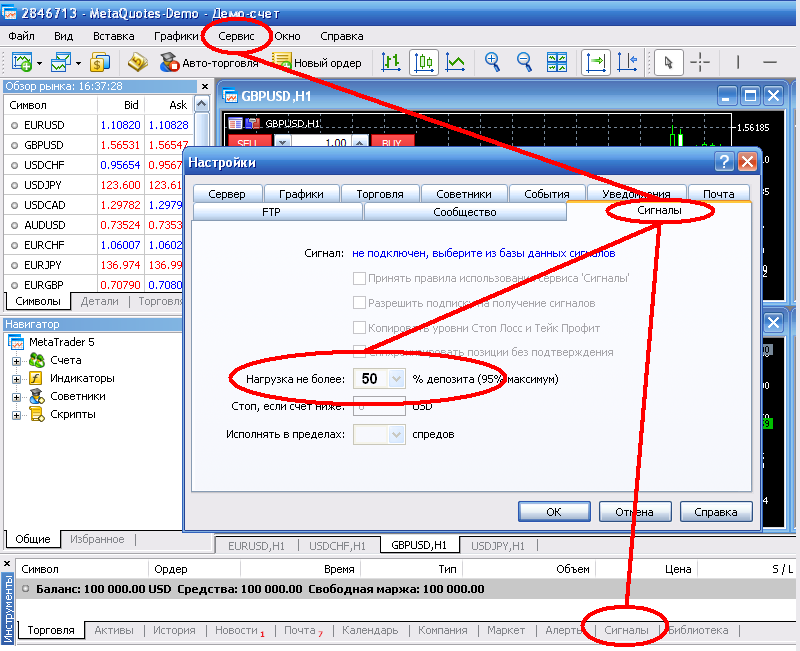Click the help question mark in Настройки
This screenshot has width=800, height=651.
(x=723, y=162)
